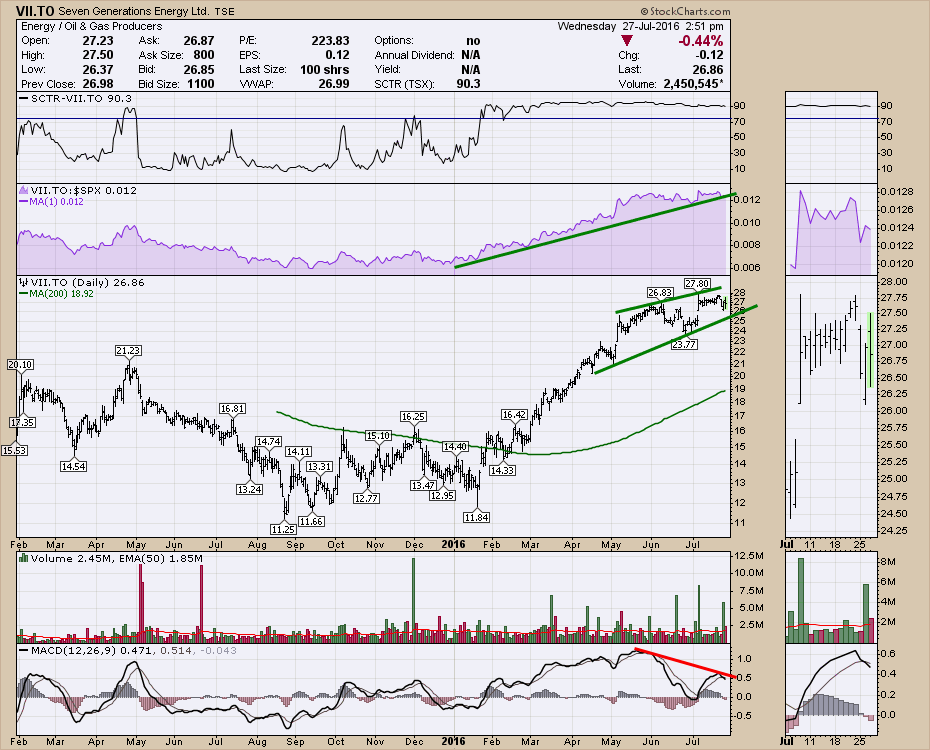
Task: Click the Ask Size value 800
Action: [204, 55]
